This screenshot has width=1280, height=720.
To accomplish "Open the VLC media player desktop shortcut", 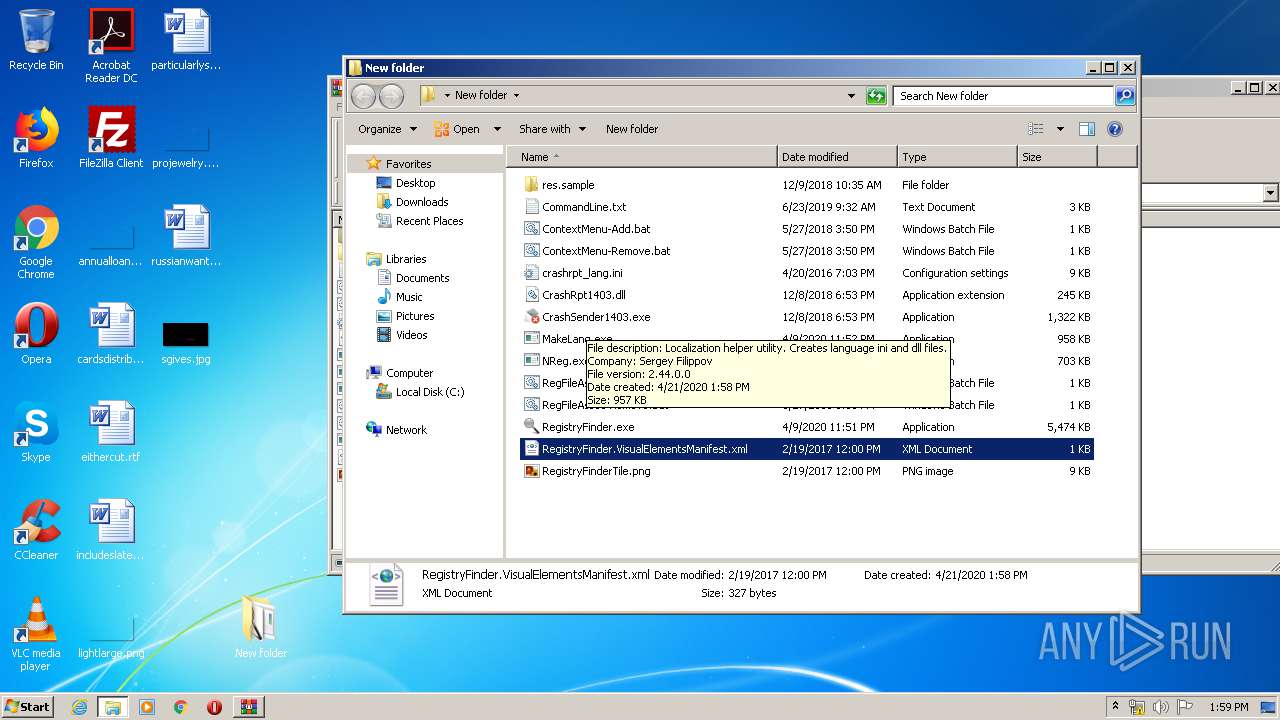I will [x=36, y=634].
